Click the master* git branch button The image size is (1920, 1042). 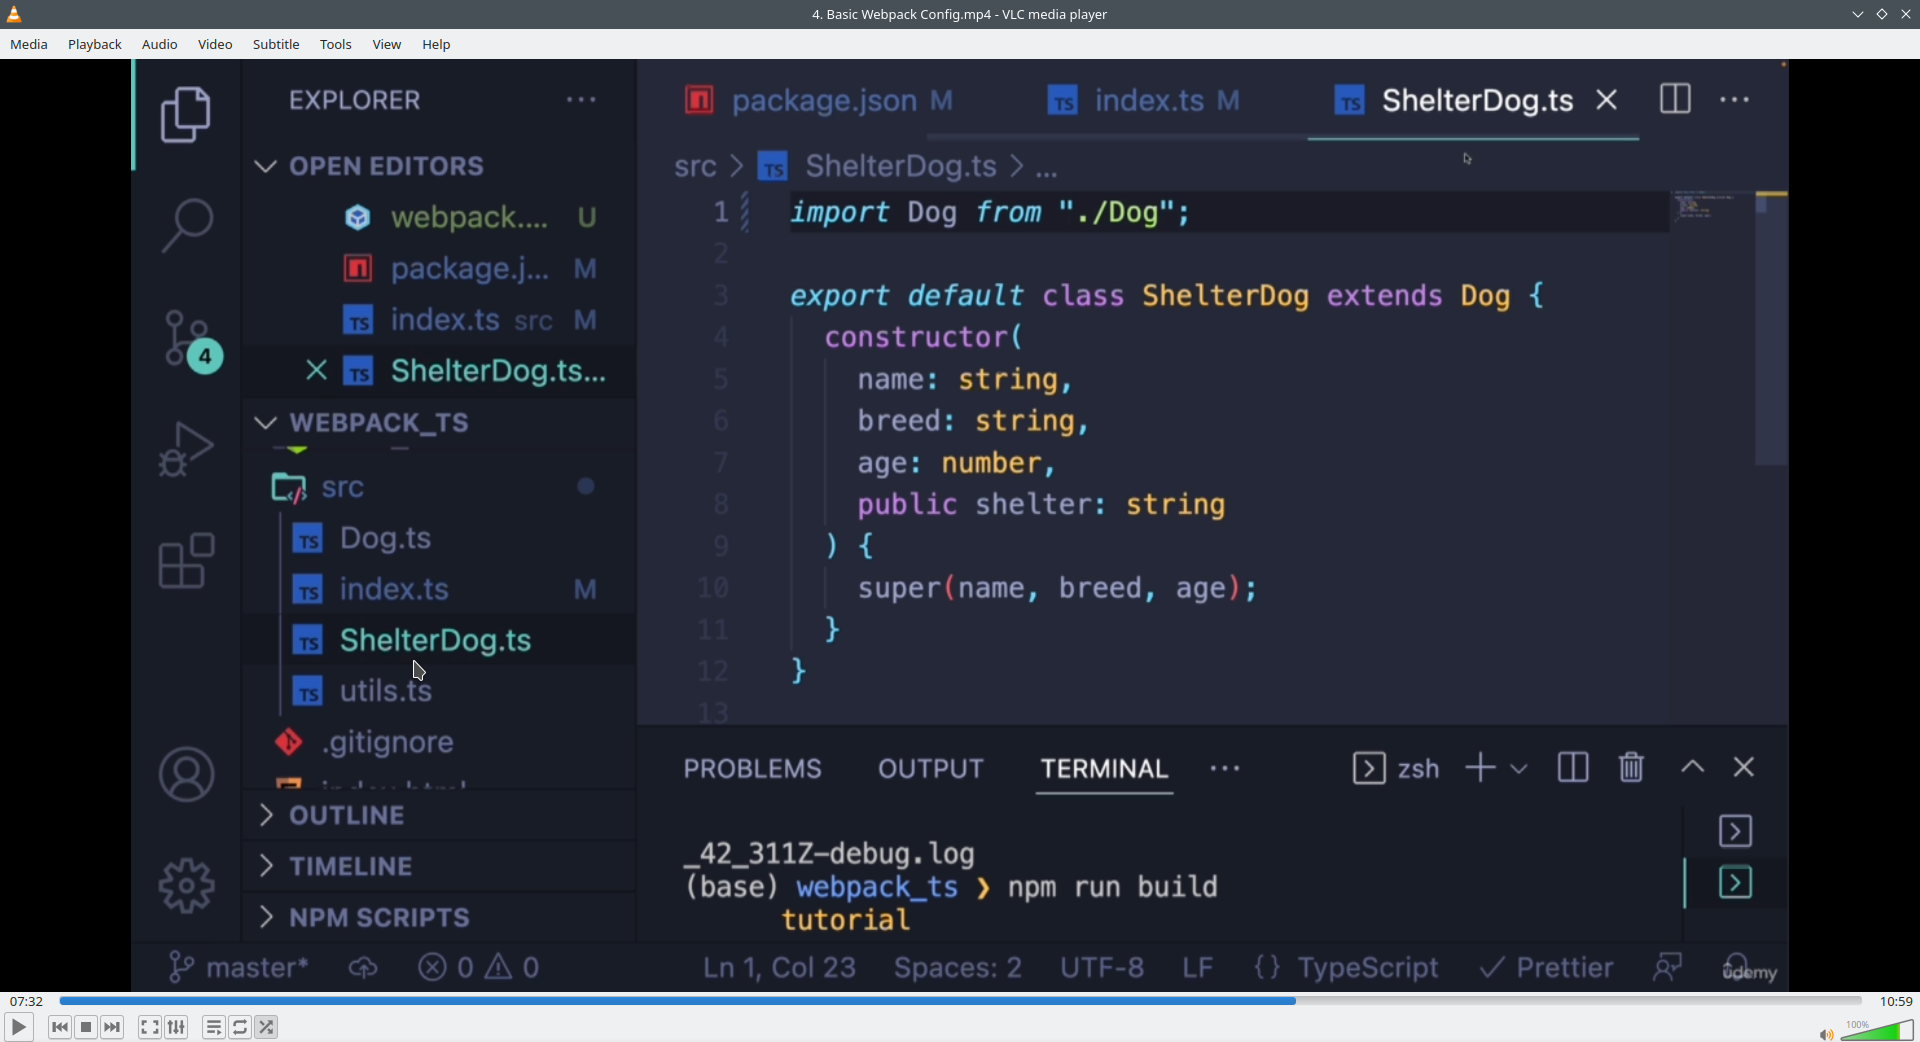pyautogui.click(x=238, y=967)
